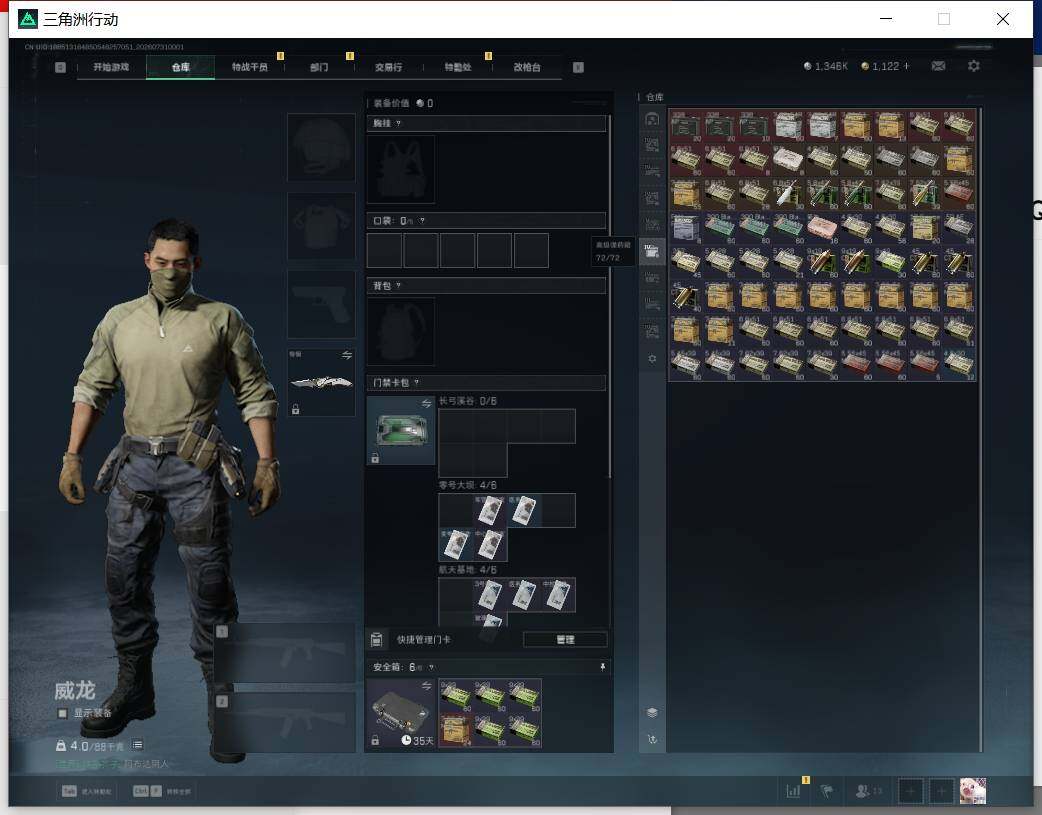Click the empty body armor slot

coord(321,226)
